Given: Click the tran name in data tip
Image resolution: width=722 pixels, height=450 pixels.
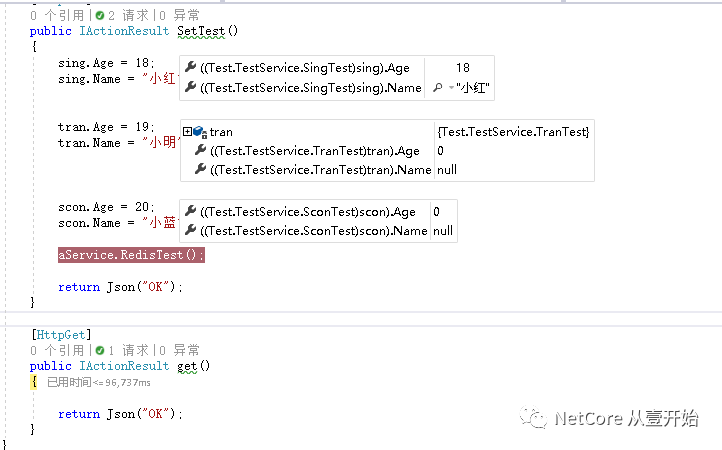Looking at the screenshot, I should pyautogui.click(x=221, y=132).
